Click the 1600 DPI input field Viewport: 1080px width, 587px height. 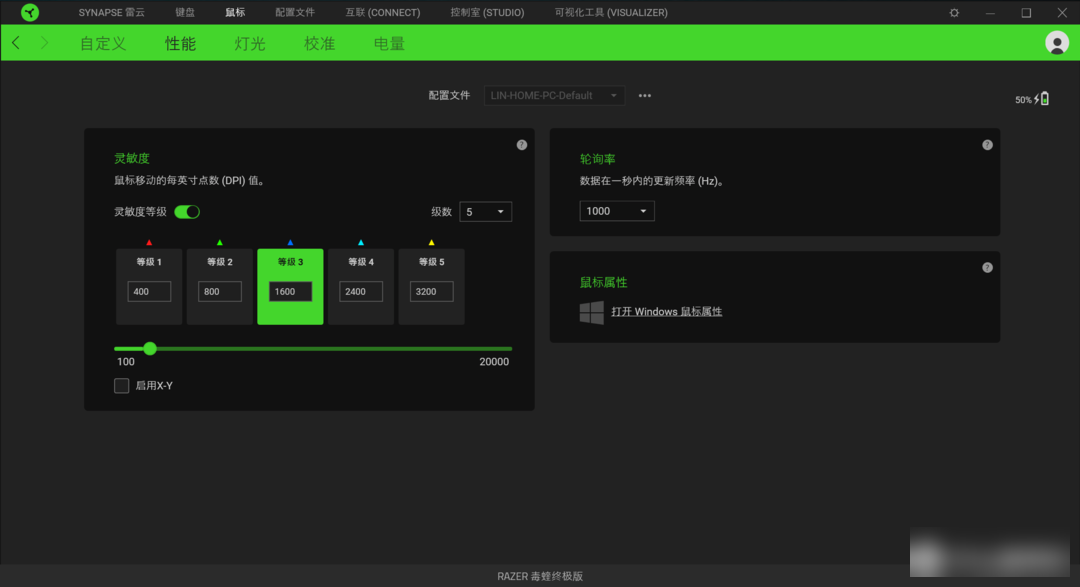click(x=290, y=291)
